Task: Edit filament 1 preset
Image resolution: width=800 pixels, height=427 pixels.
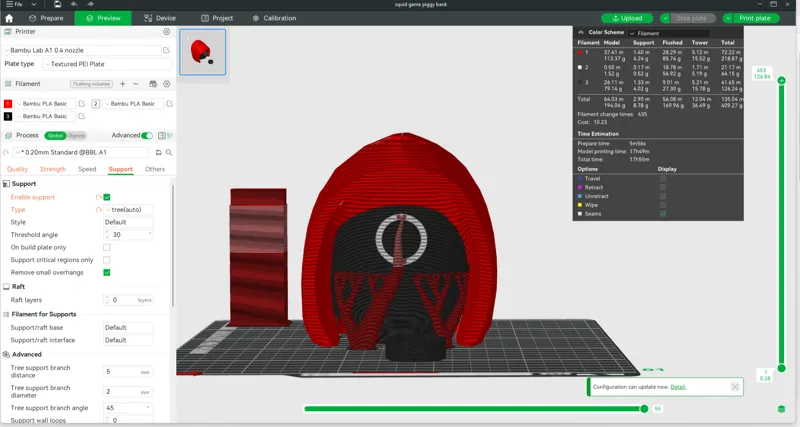Action: pyautogui.click(x=82, y=104)
